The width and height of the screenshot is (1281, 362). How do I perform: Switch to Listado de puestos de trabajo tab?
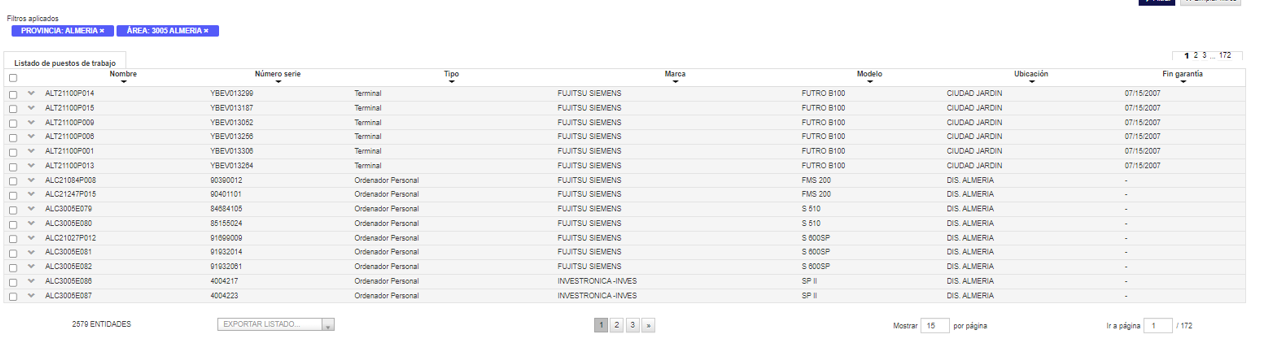pyautogui.click(x=65, y=63)
